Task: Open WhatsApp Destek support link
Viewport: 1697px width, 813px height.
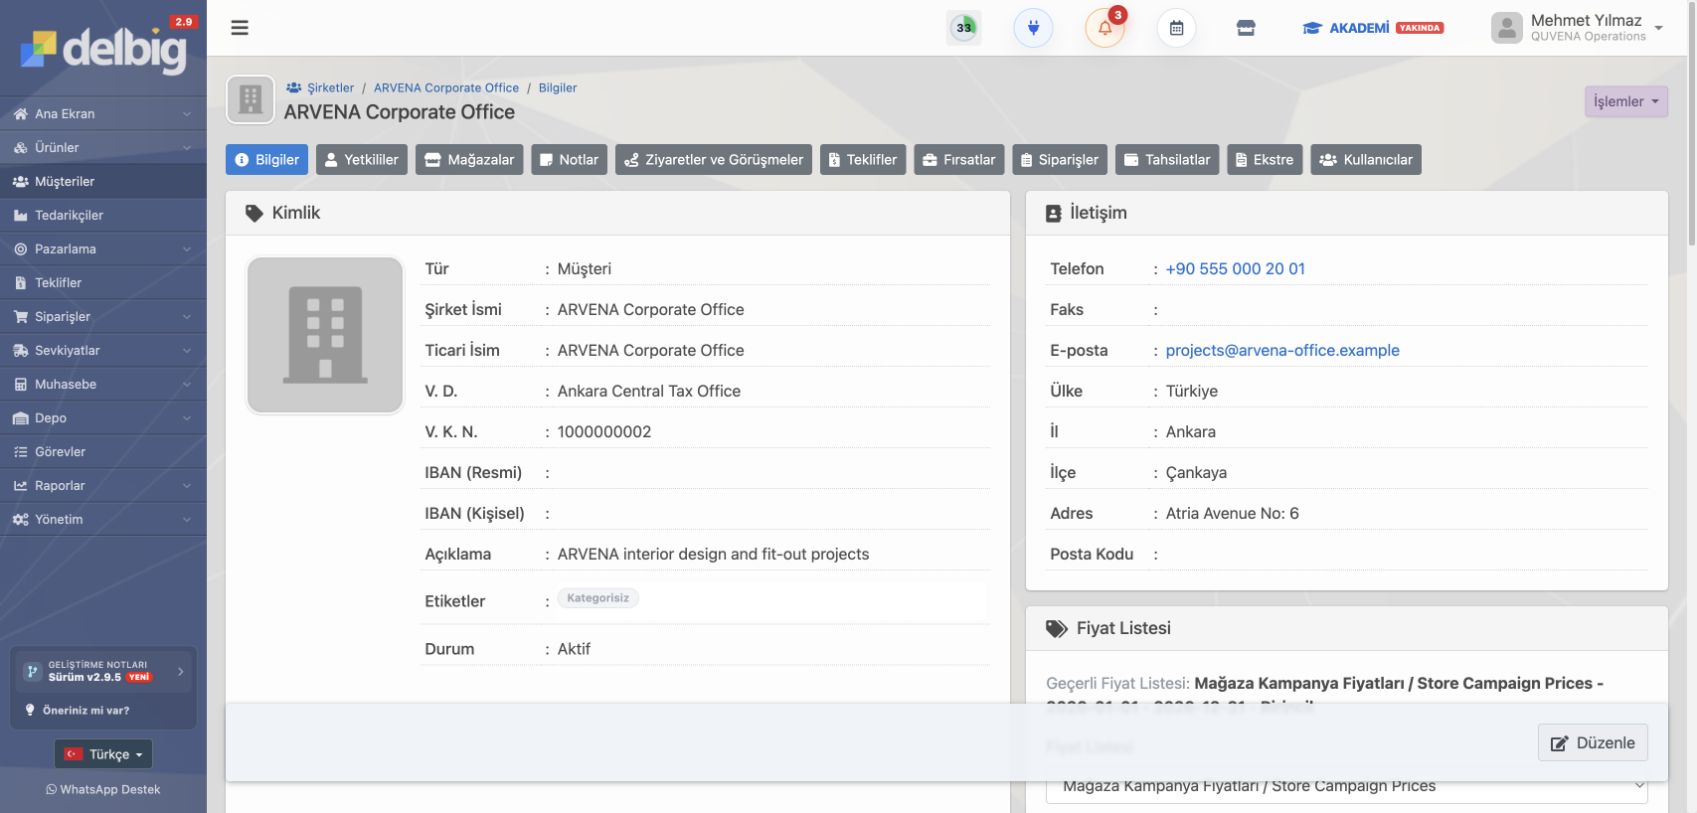Action: point(103,790)
